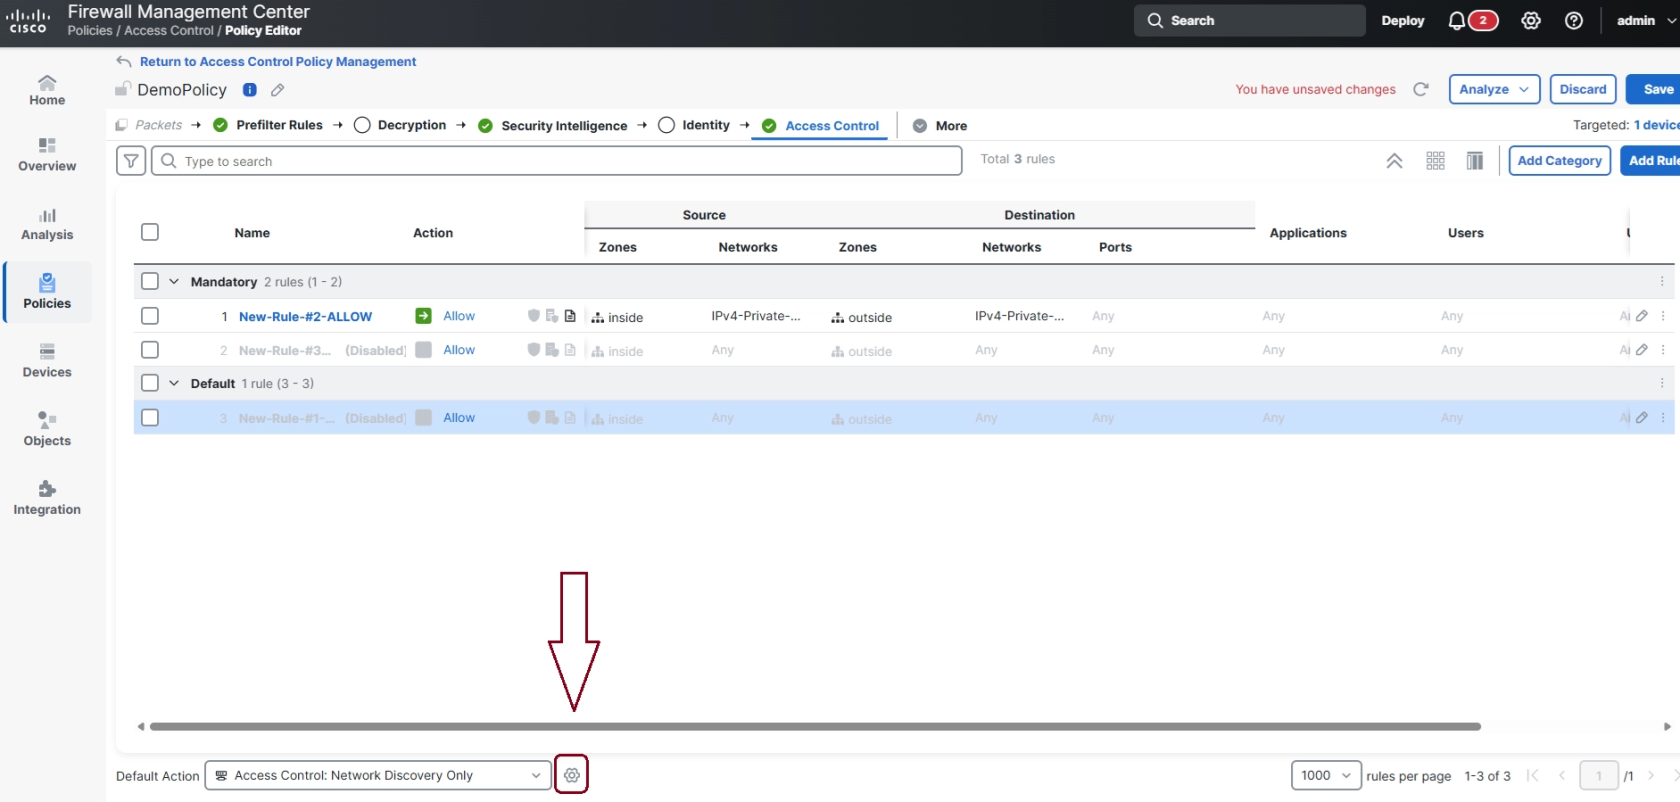Check the Default category checkbox
The image size is (1680, 802).
click(150, 383)
